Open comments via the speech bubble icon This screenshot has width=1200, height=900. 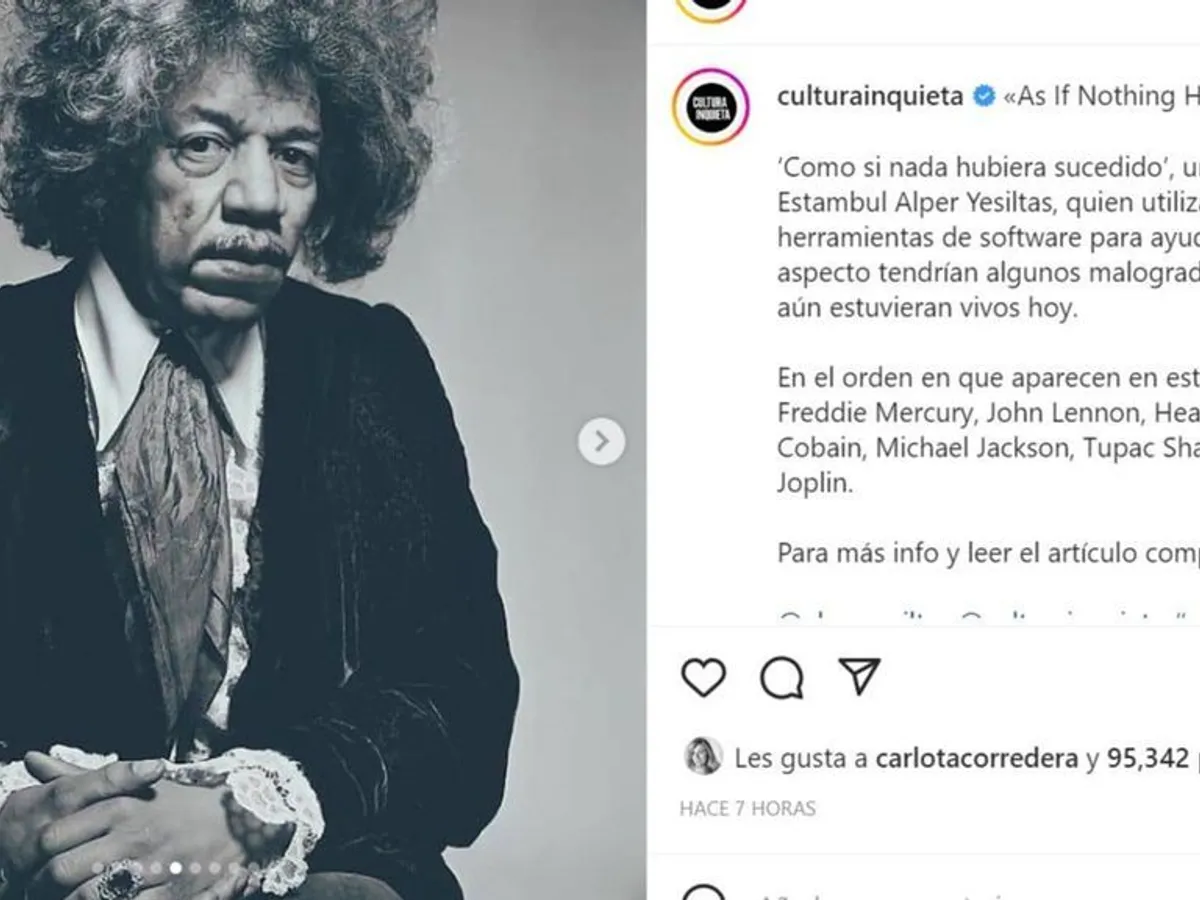pos(781,677)
